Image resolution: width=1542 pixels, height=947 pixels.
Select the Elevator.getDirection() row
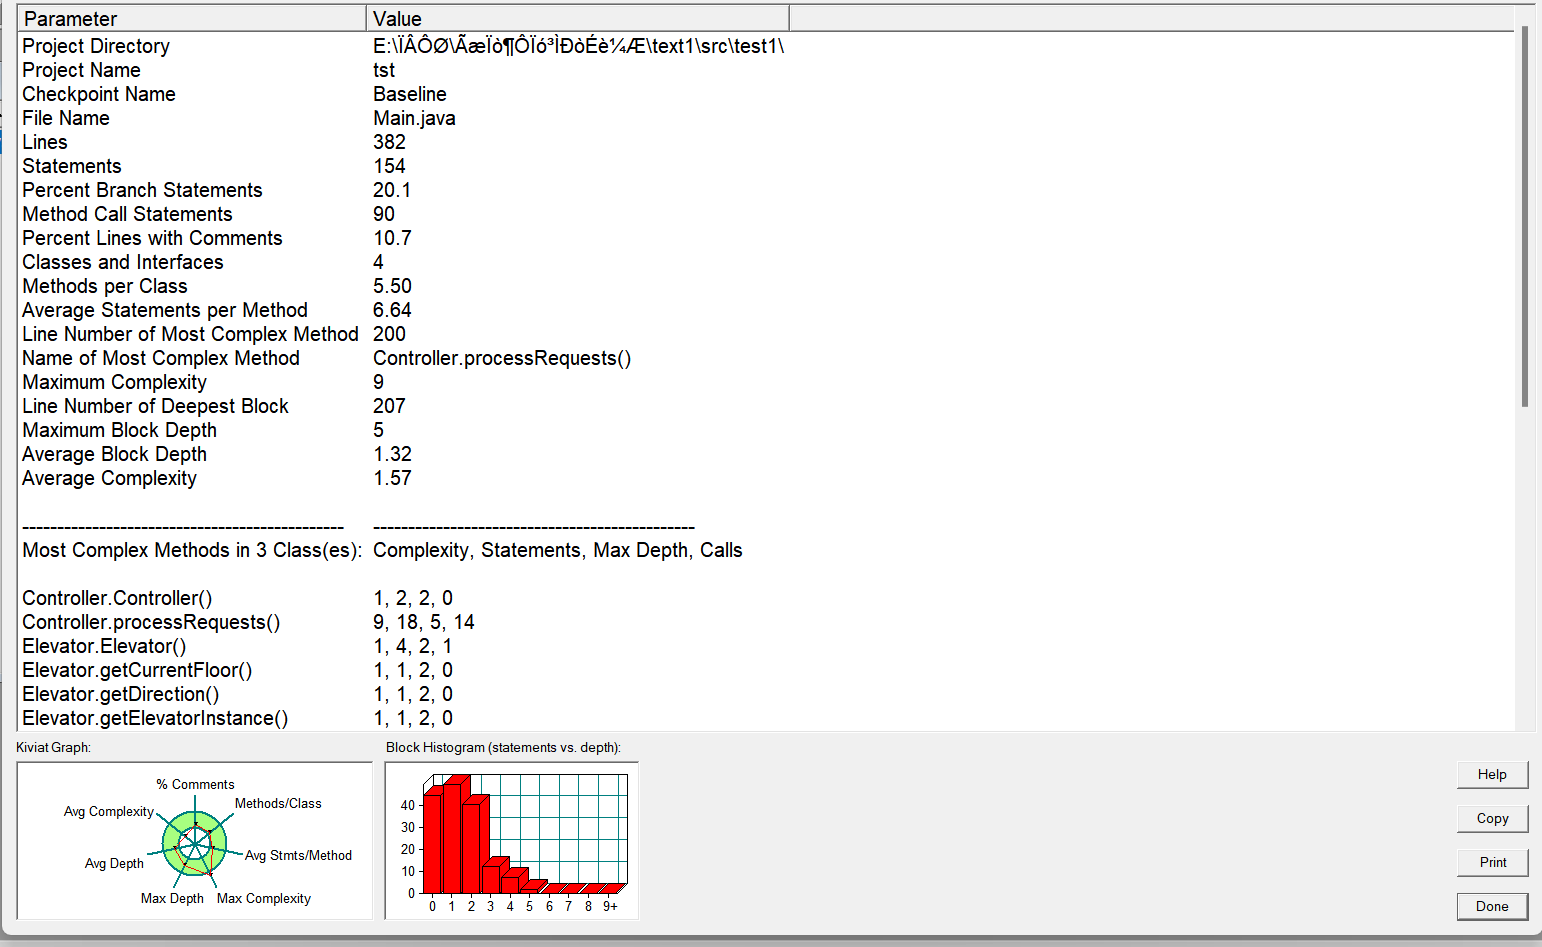point(766,694)
